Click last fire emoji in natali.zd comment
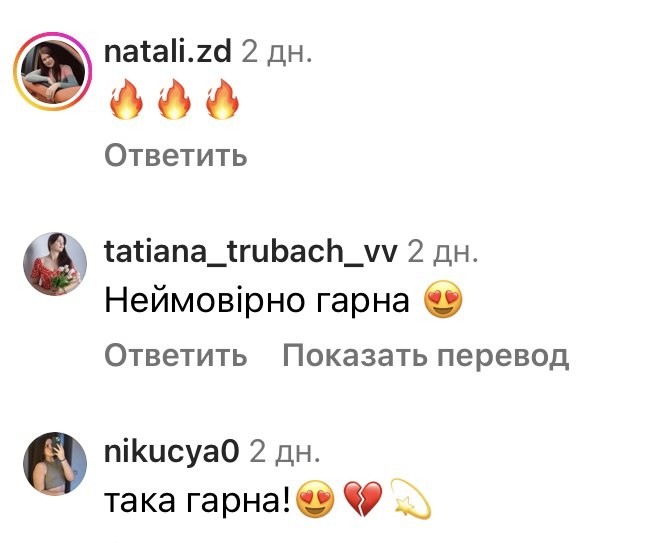The height and width of the screenshot is (543, 660). [222, 100]
